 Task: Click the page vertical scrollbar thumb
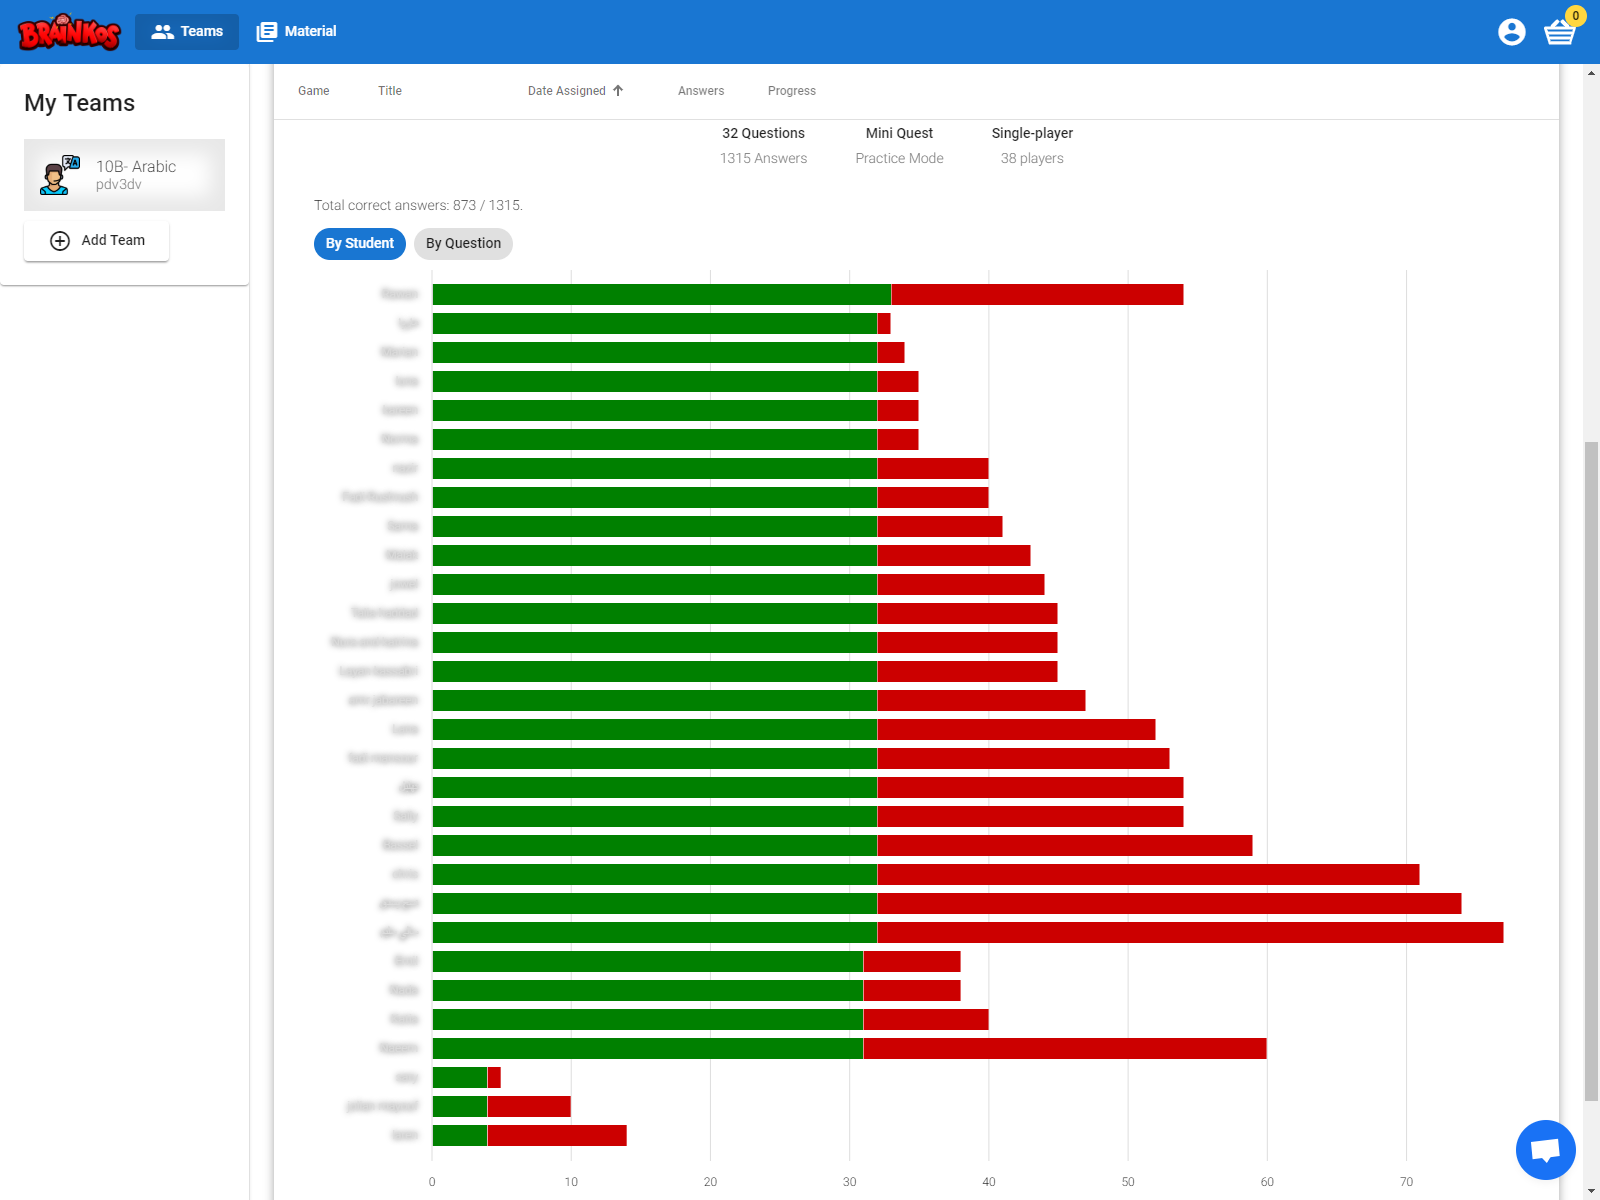(1591, 770)
